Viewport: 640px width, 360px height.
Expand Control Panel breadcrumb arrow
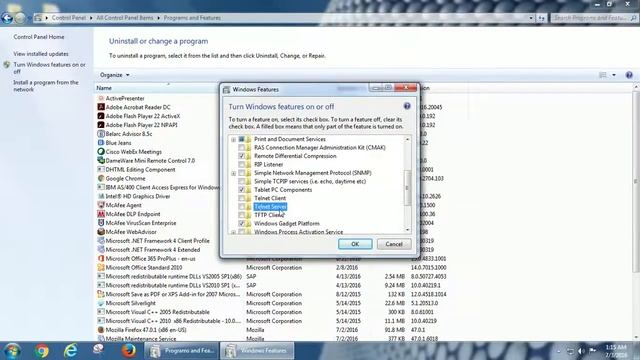coord(91,18)
